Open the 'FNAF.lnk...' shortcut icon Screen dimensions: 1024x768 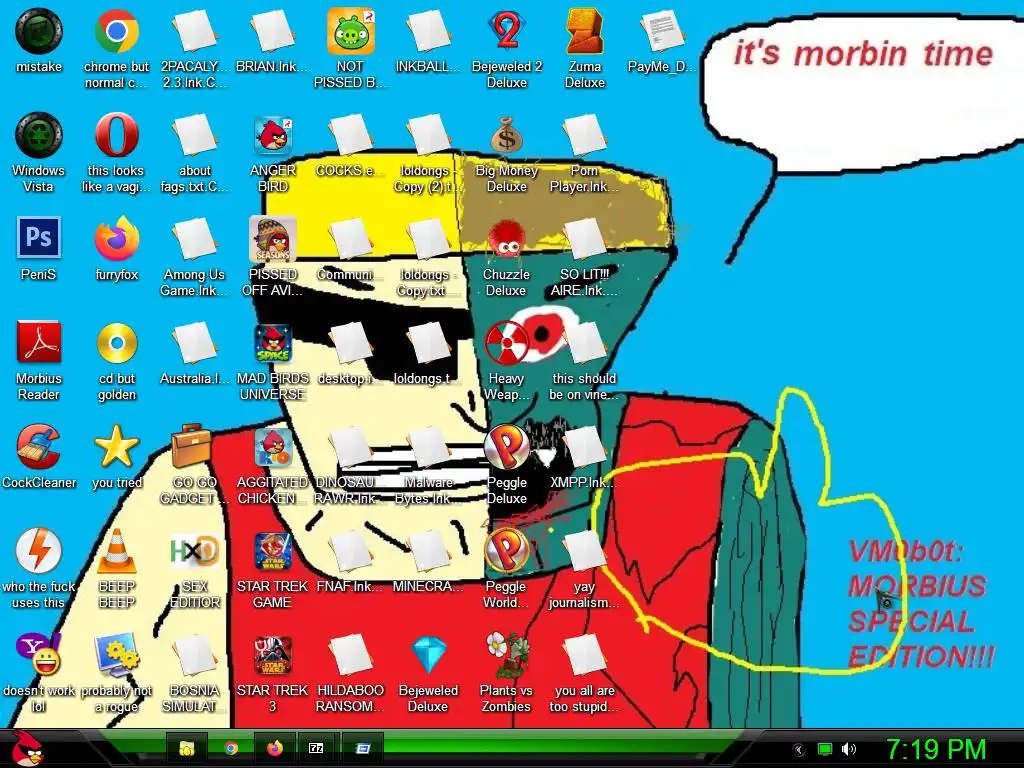tap(351, 551)
